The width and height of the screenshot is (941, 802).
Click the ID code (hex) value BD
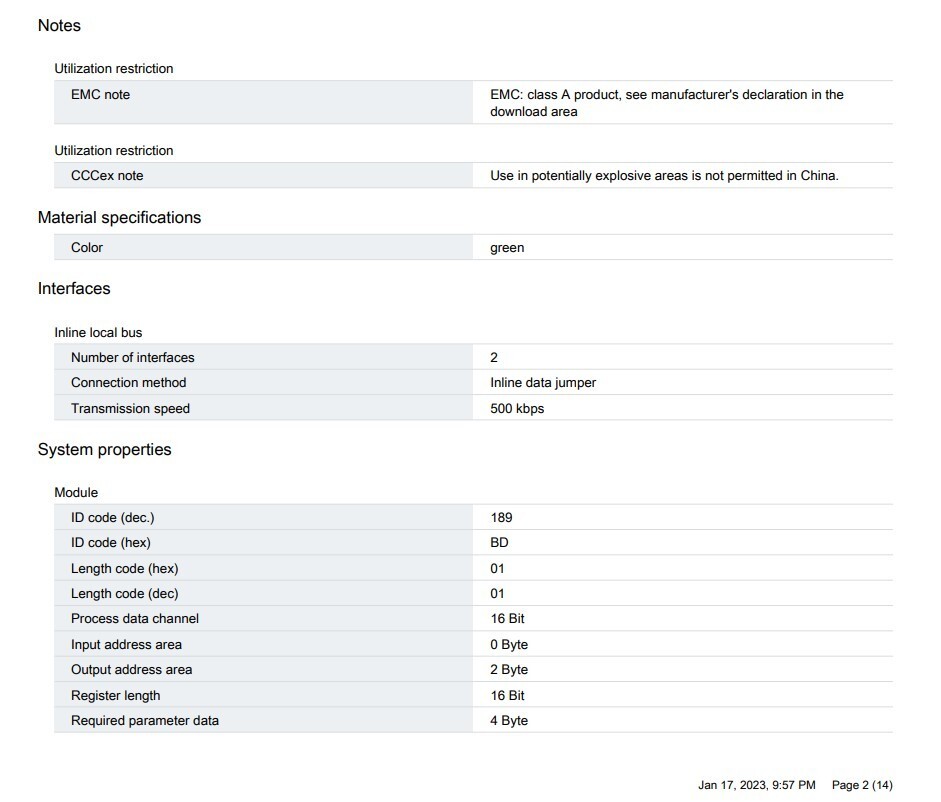[x=499, y=543]
